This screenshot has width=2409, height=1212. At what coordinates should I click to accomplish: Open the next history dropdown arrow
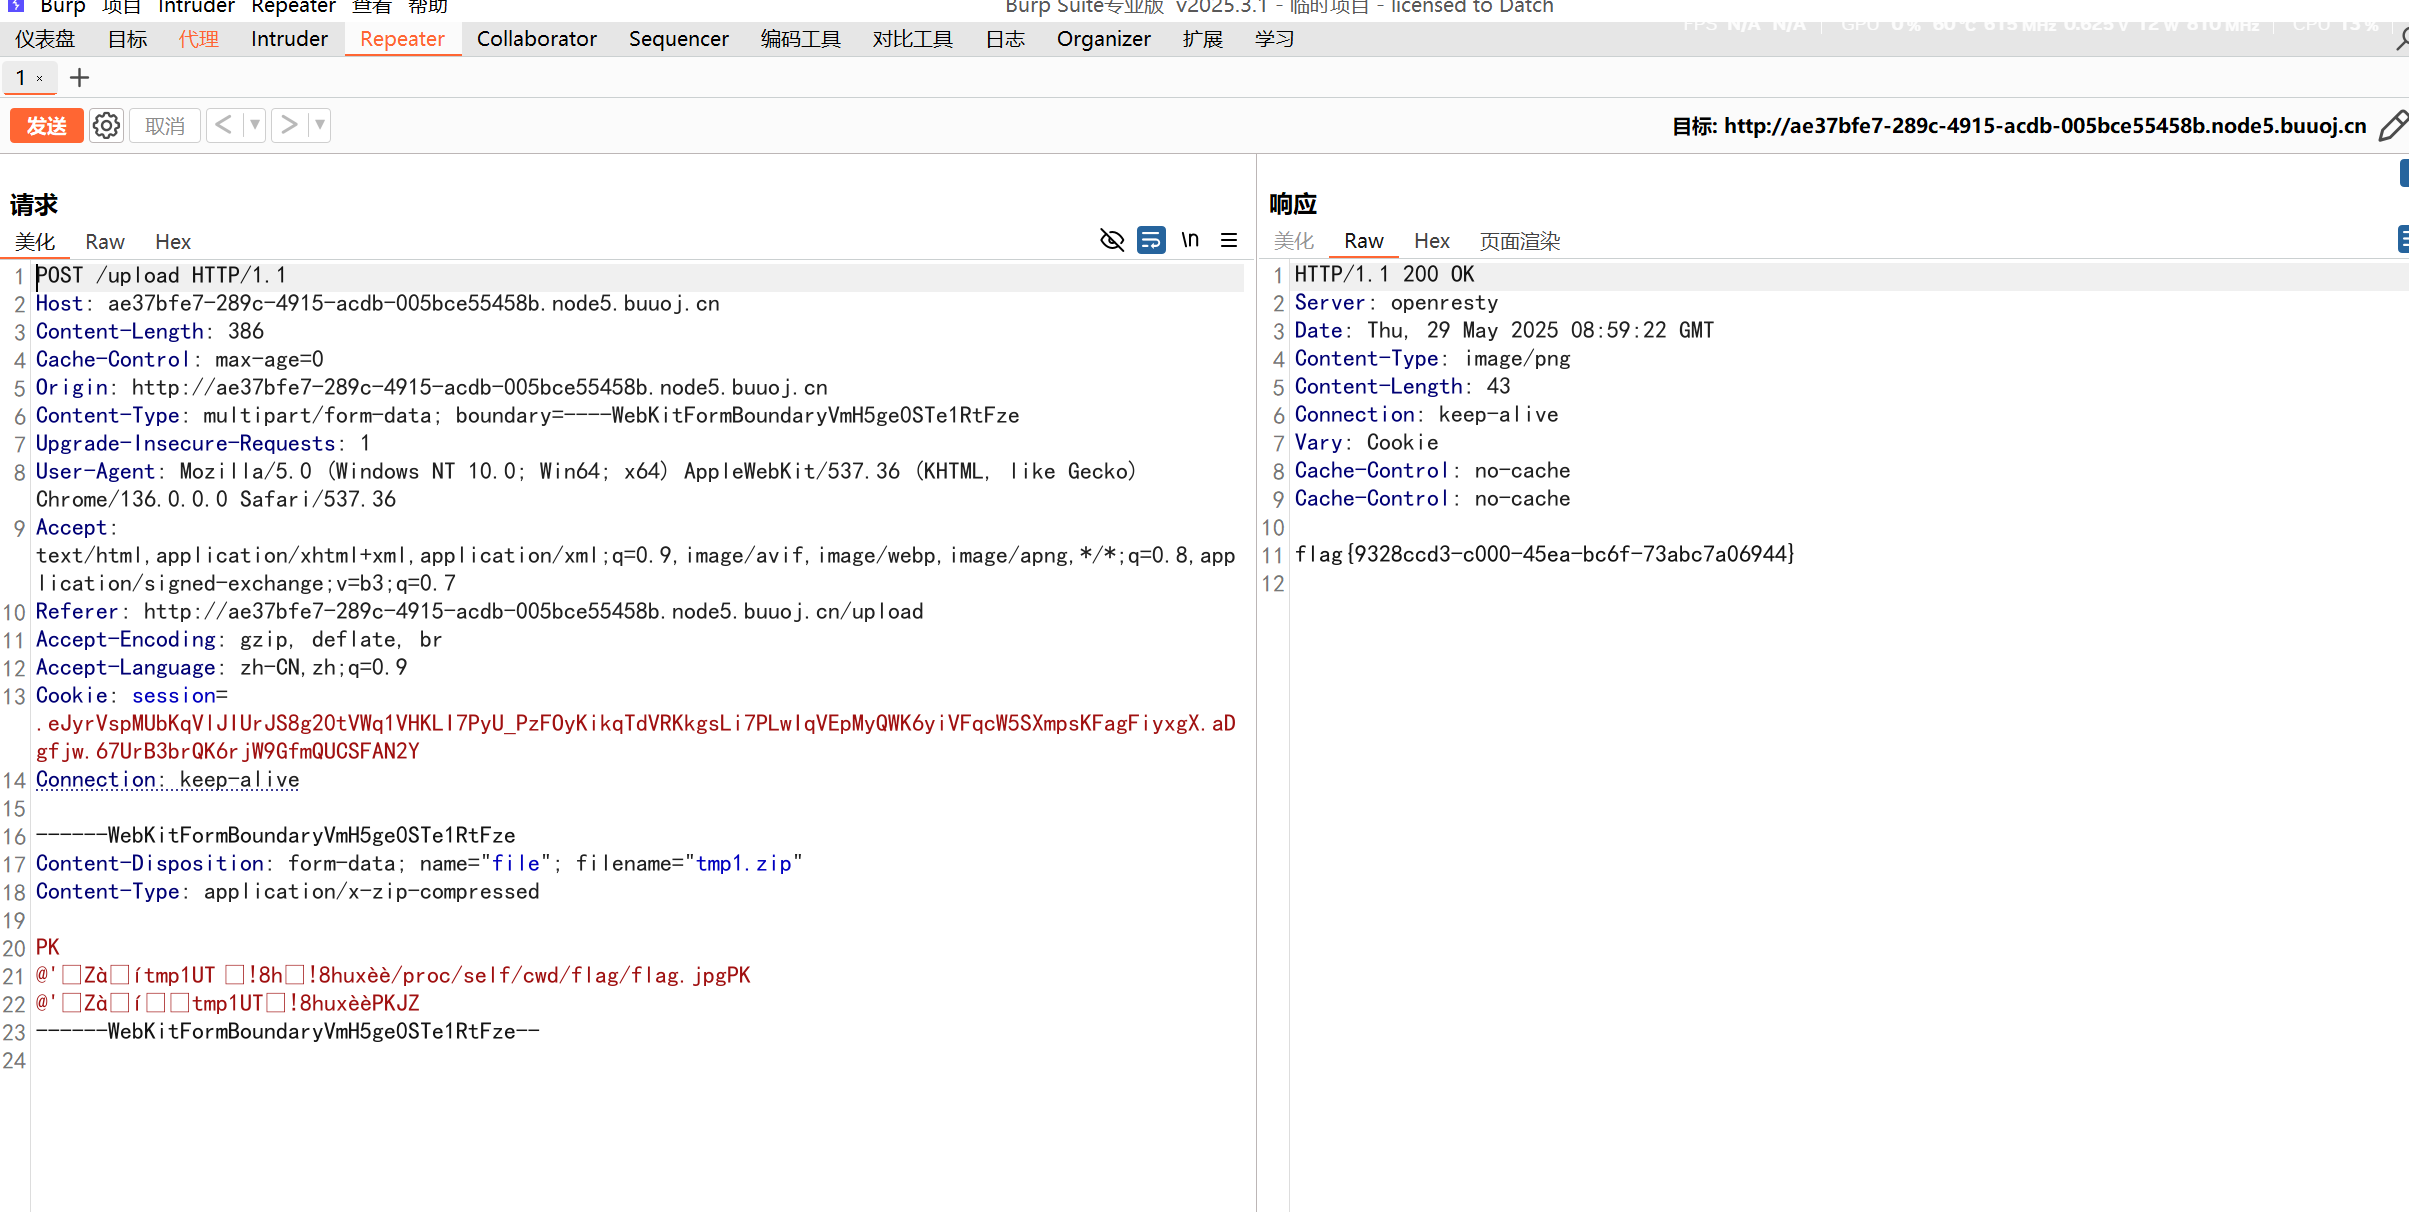(320, 125)
